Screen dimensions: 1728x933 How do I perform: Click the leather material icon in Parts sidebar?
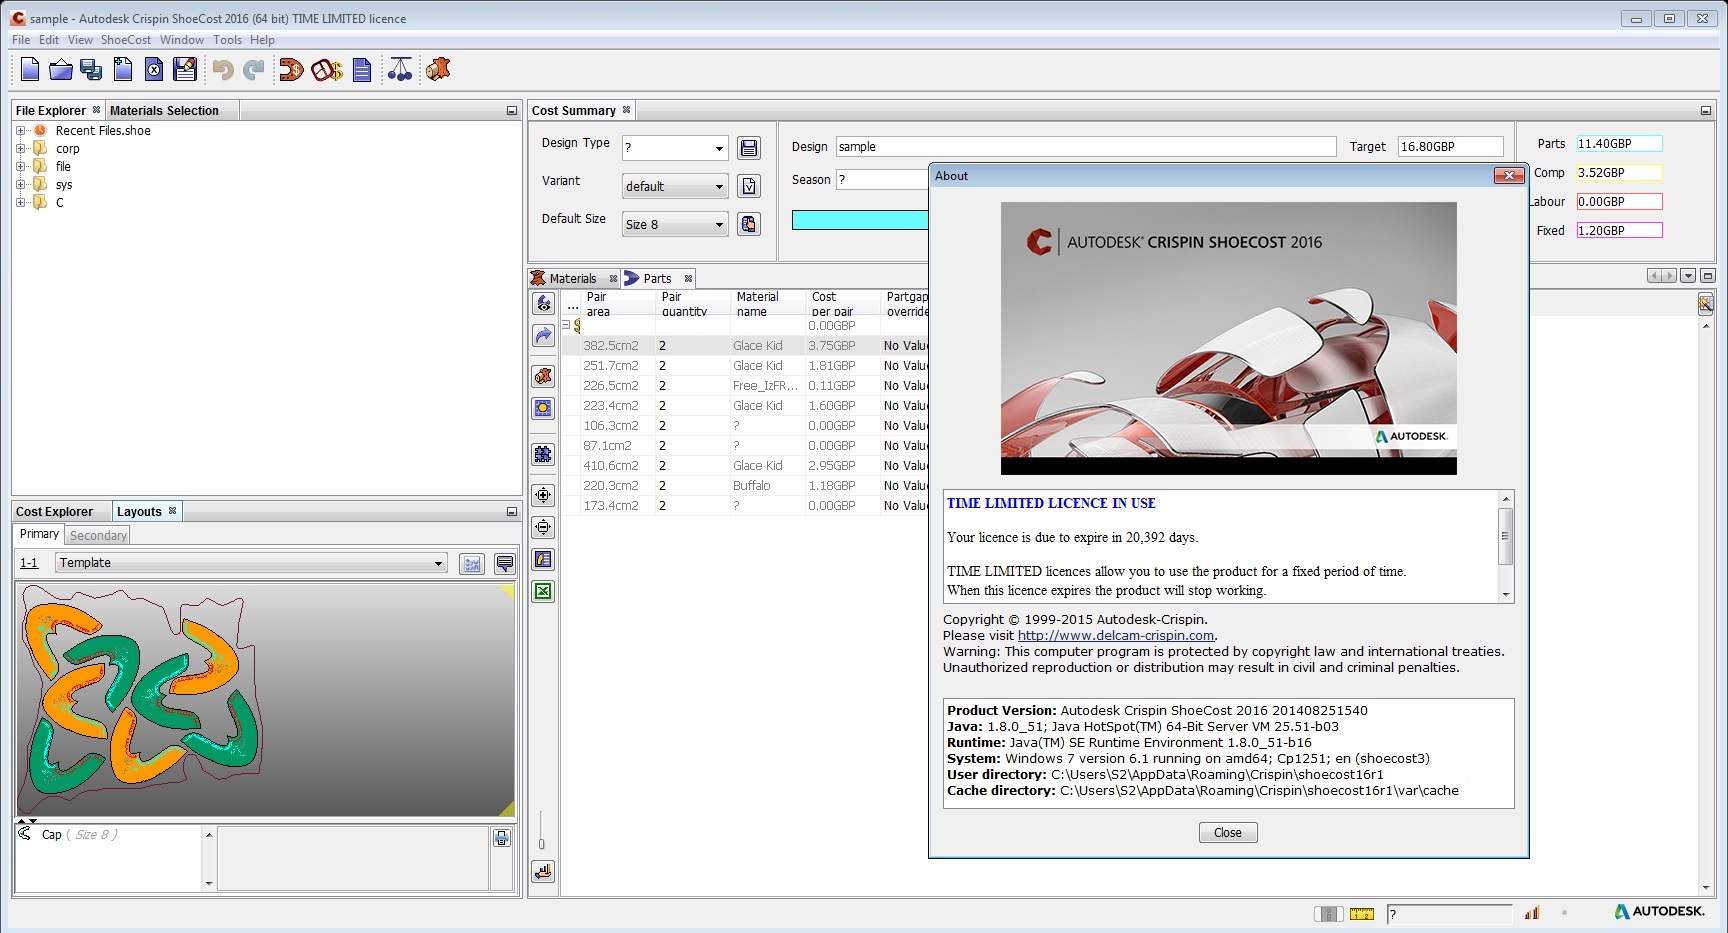click(543, 376)
